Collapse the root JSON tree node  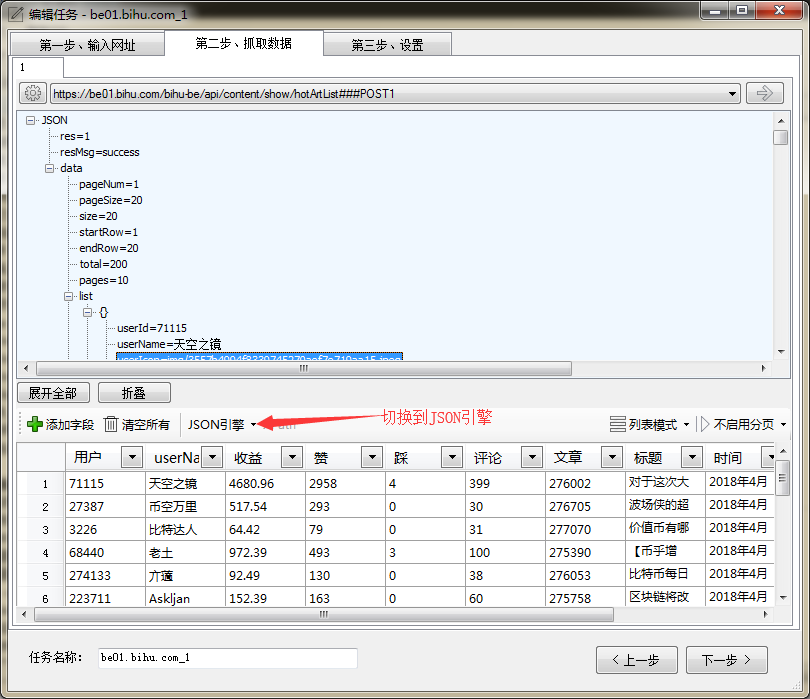click(x=31, y=120)
